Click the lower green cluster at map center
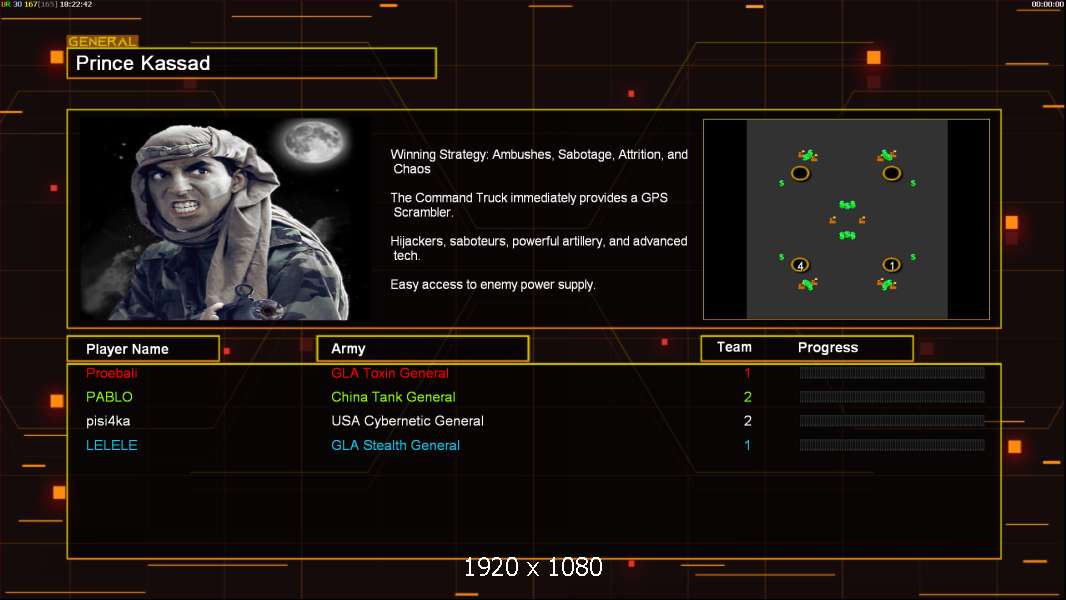The image size is (1066, 600). (847, 235)
